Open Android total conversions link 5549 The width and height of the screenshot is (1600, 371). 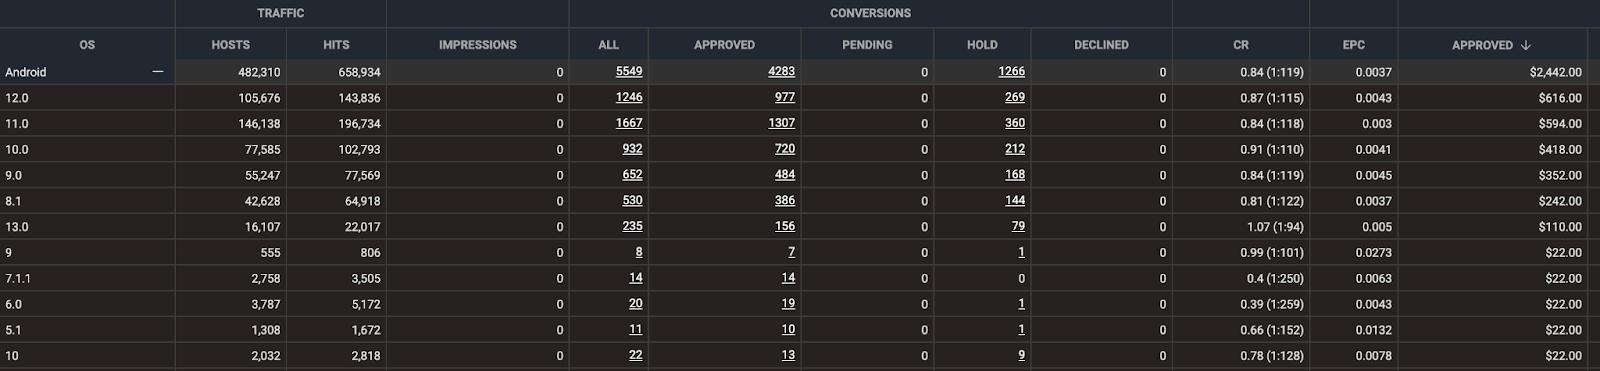click(629, 71)
